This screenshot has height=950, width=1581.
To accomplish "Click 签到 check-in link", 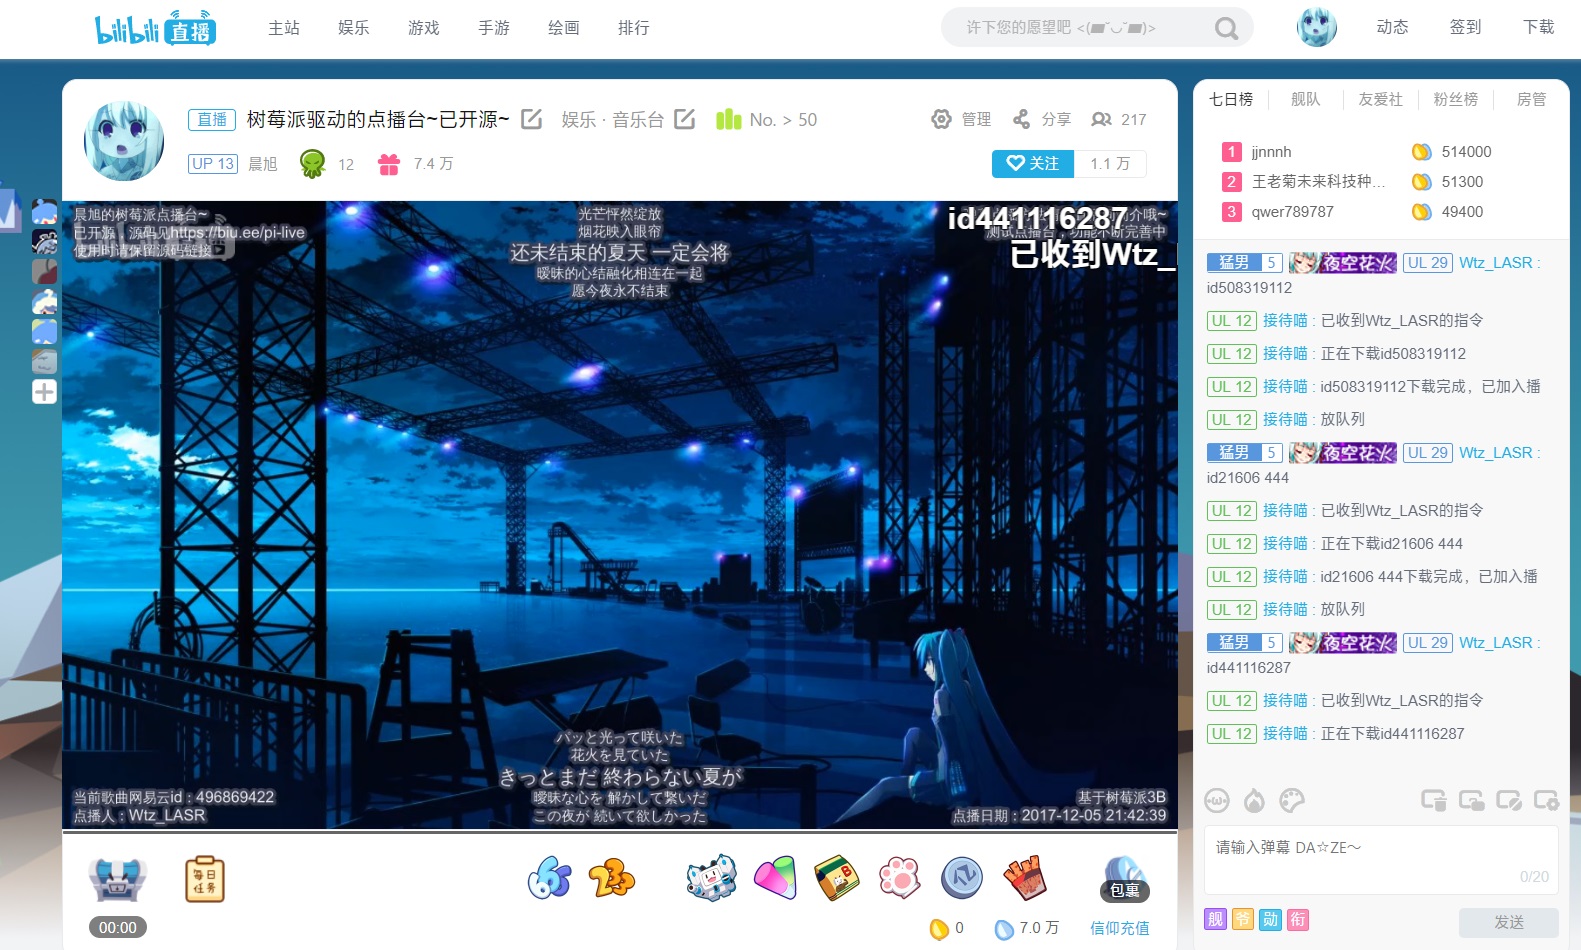I will pyautogui.click(x=1465, y=27).
